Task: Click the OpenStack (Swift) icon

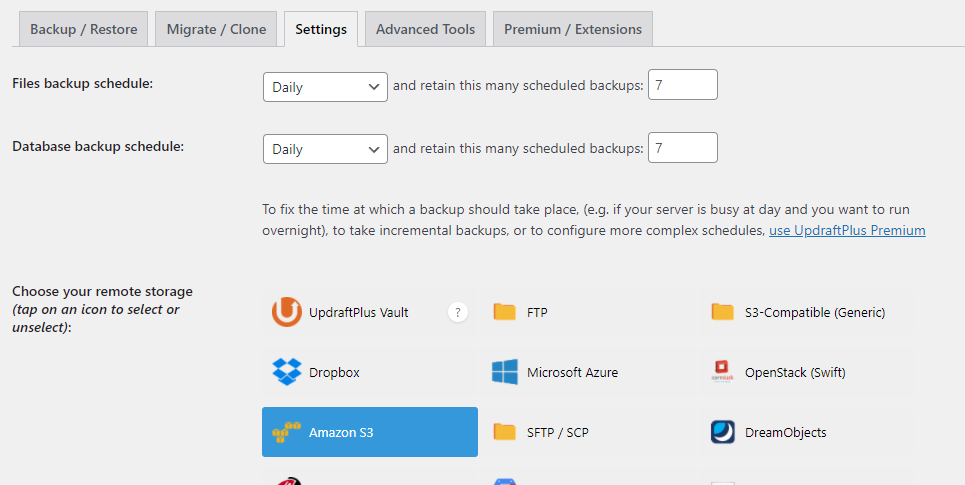Action: coord(723,372)
